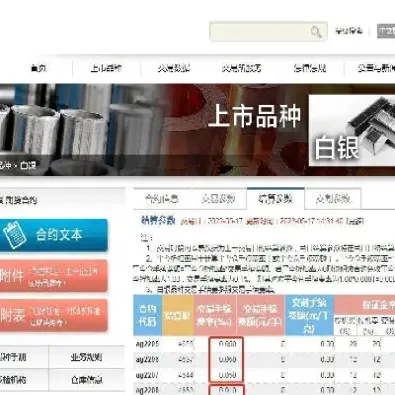395x395 pixels.
Task: Open the 仓库信息 link in the left panel
Action: click(x=86, y=380)
